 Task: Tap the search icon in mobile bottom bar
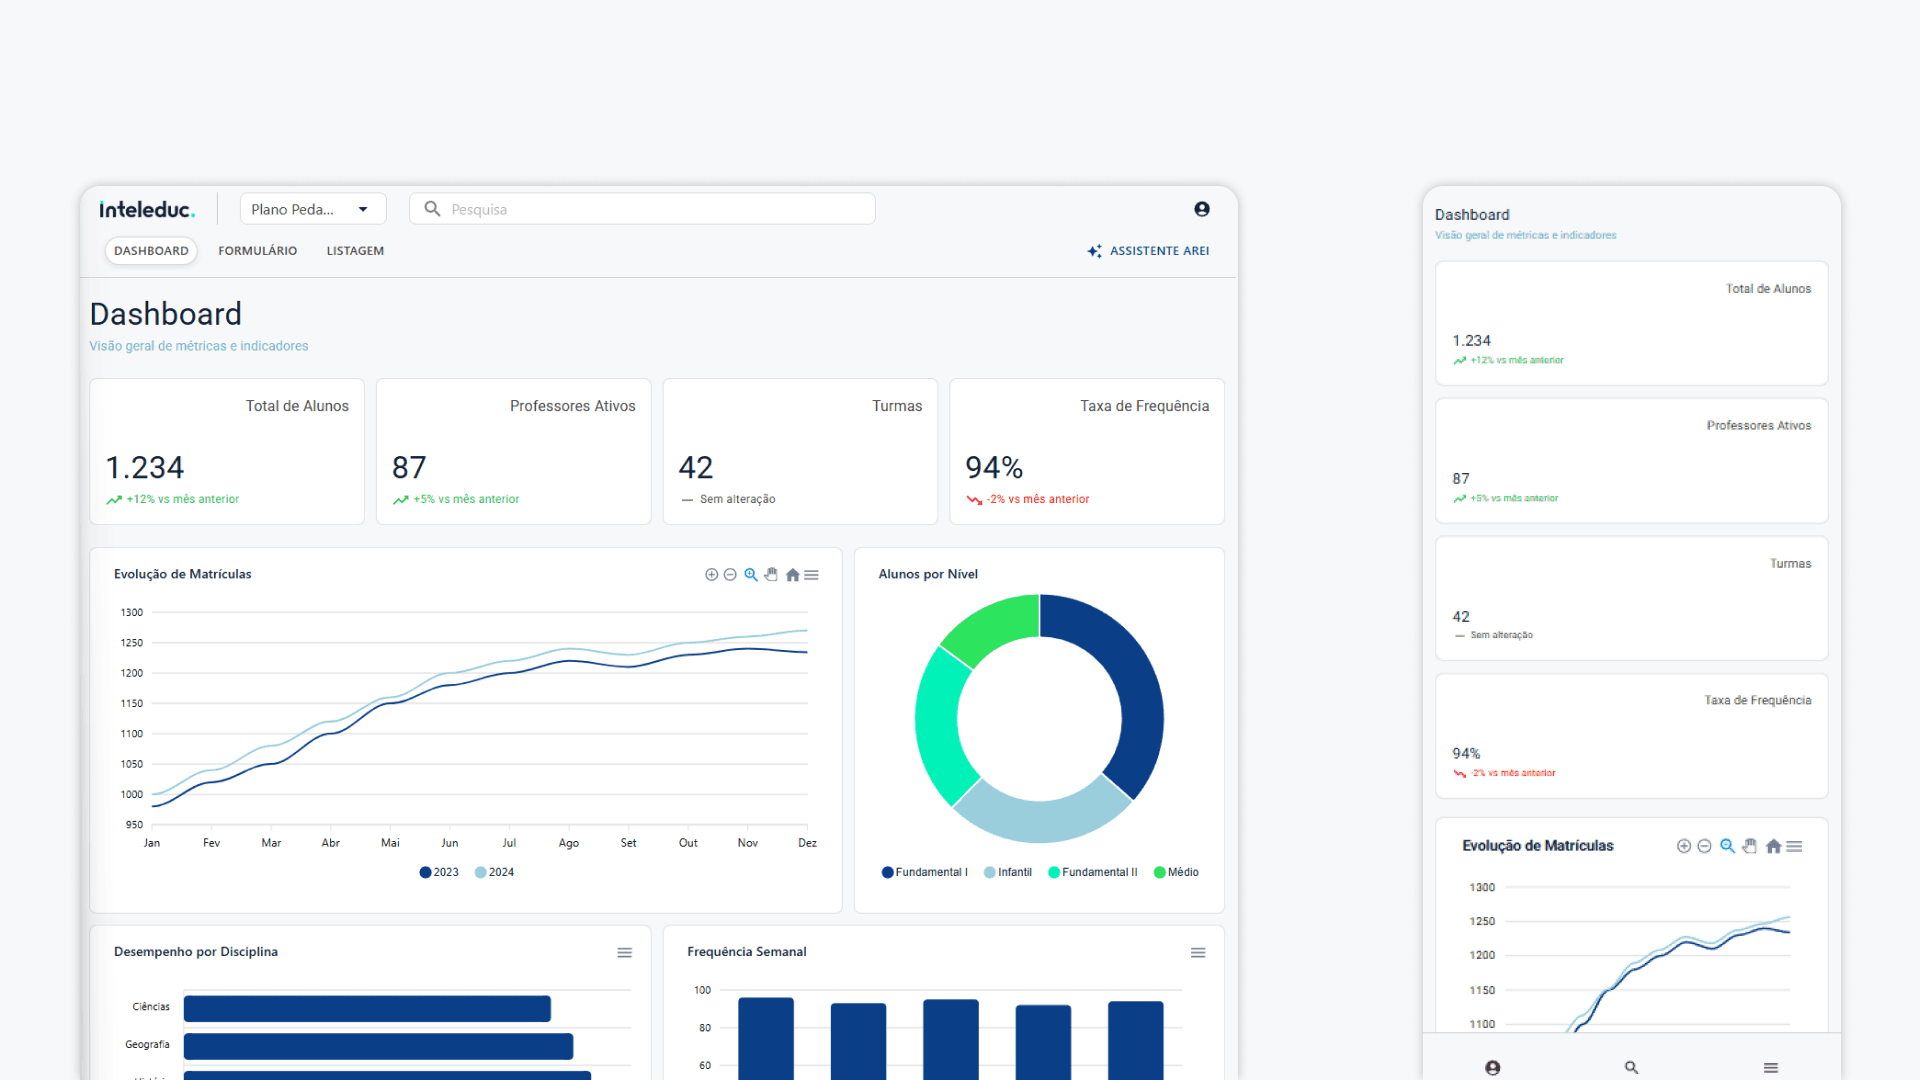[x=1632, y=1068]
